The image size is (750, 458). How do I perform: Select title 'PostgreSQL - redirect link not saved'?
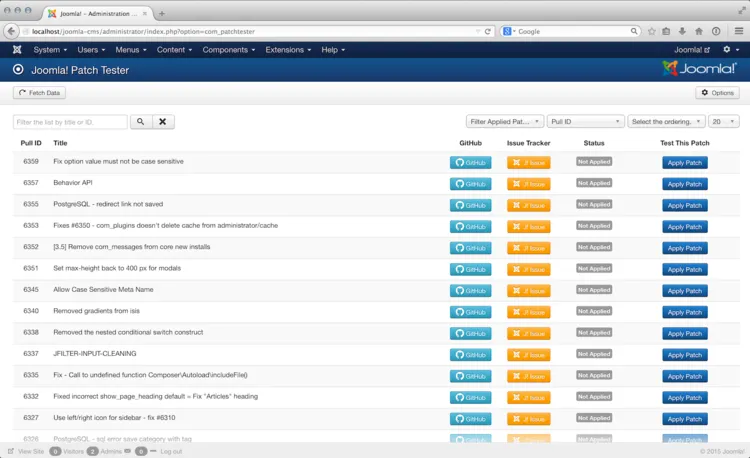coord(108,204)
